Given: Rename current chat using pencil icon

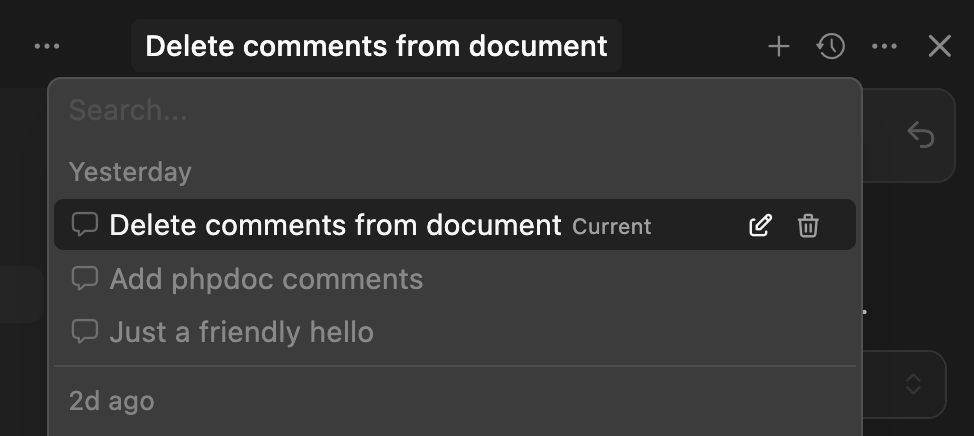Looking at the screenshot, I should [760, 226].
